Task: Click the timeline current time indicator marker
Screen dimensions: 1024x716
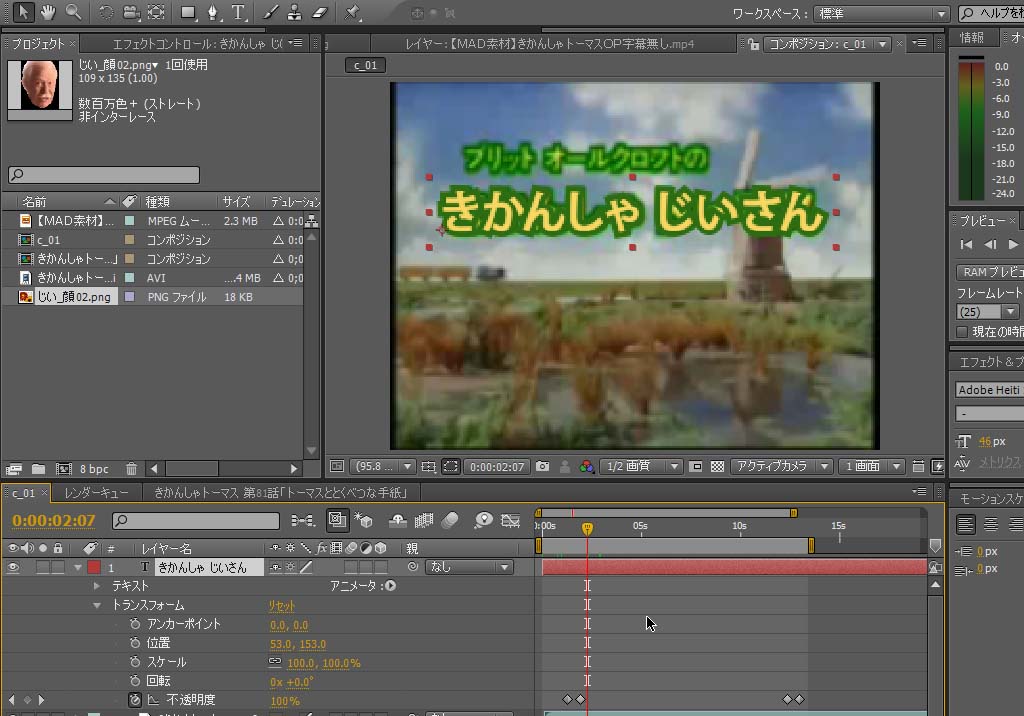Action: (x=587, y=528)
